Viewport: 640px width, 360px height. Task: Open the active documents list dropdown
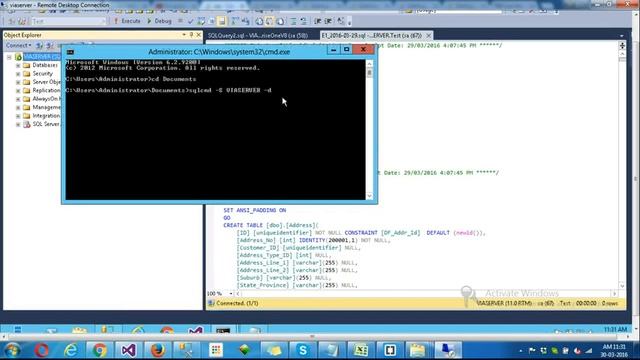click(x=621, y=36)
